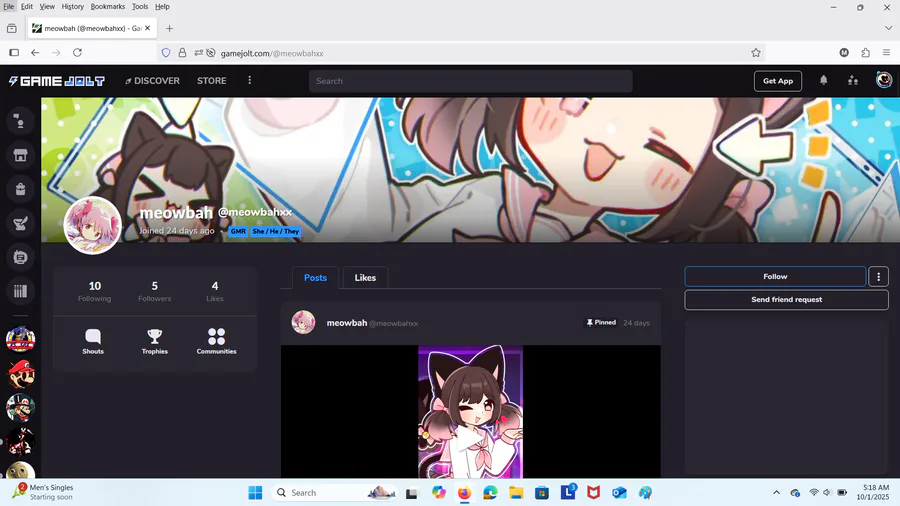Image resolution: width=900 pixels, height=506 pixels.
Task: Follow meowbah
Action: 775,277
